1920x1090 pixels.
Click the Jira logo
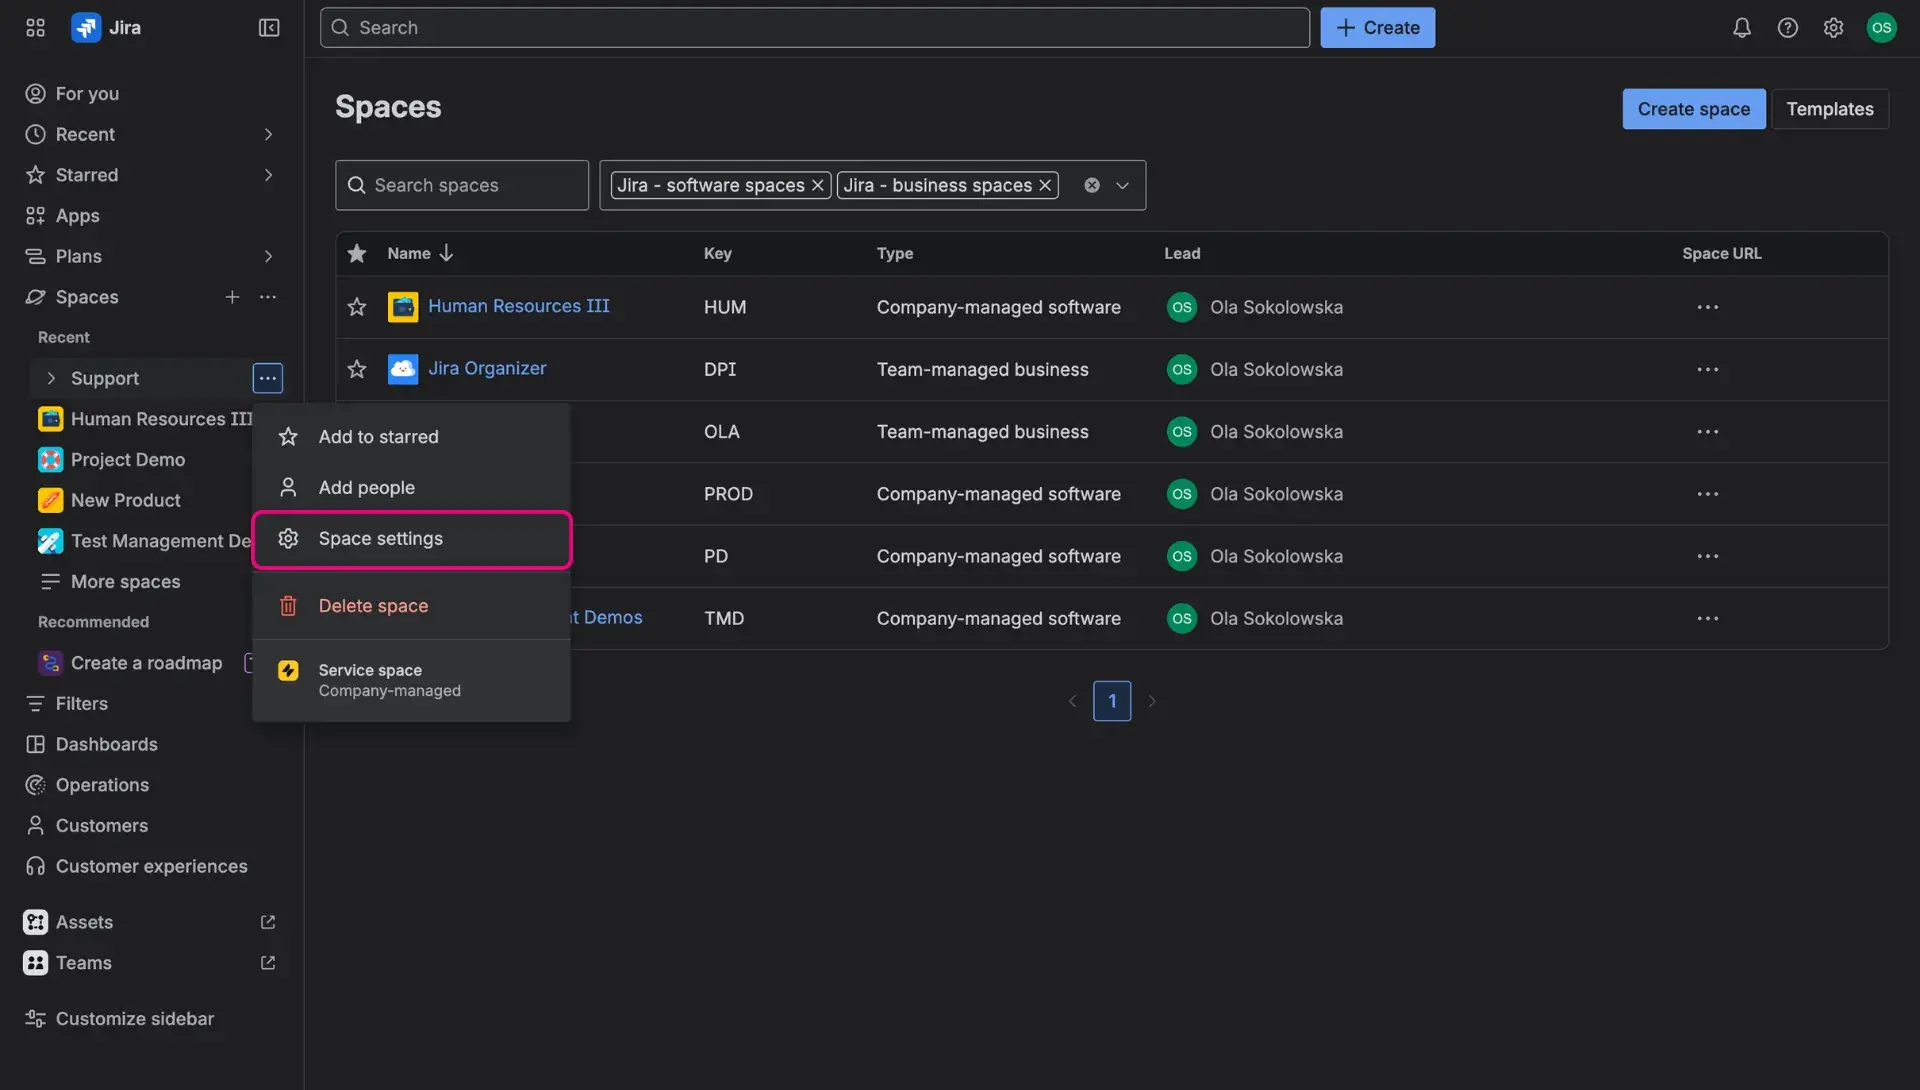(86, 27)
